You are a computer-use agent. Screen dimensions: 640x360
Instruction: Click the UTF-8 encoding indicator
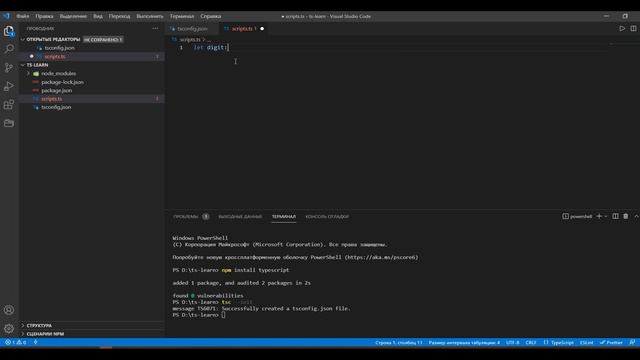click(x=512, y=342)
